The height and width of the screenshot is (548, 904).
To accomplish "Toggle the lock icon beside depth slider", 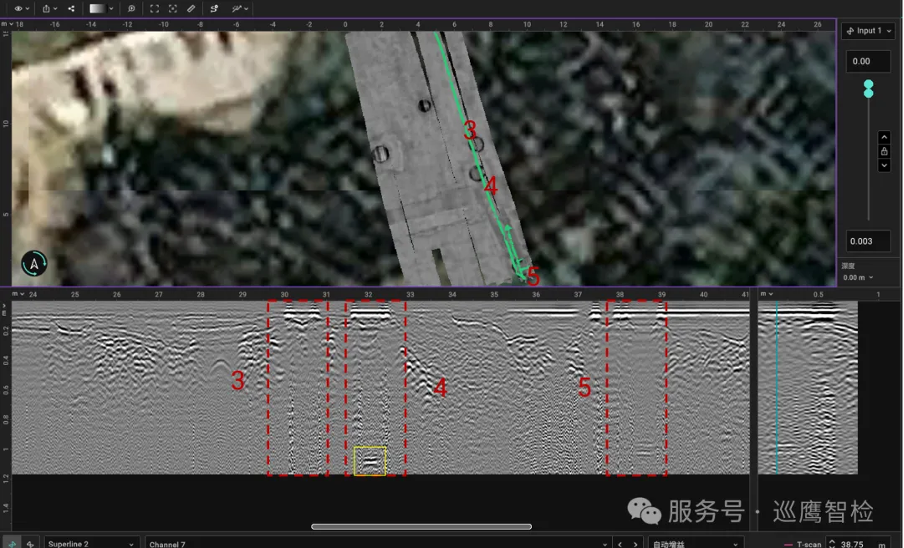I will pyautogui.click(x=884, y=151).
